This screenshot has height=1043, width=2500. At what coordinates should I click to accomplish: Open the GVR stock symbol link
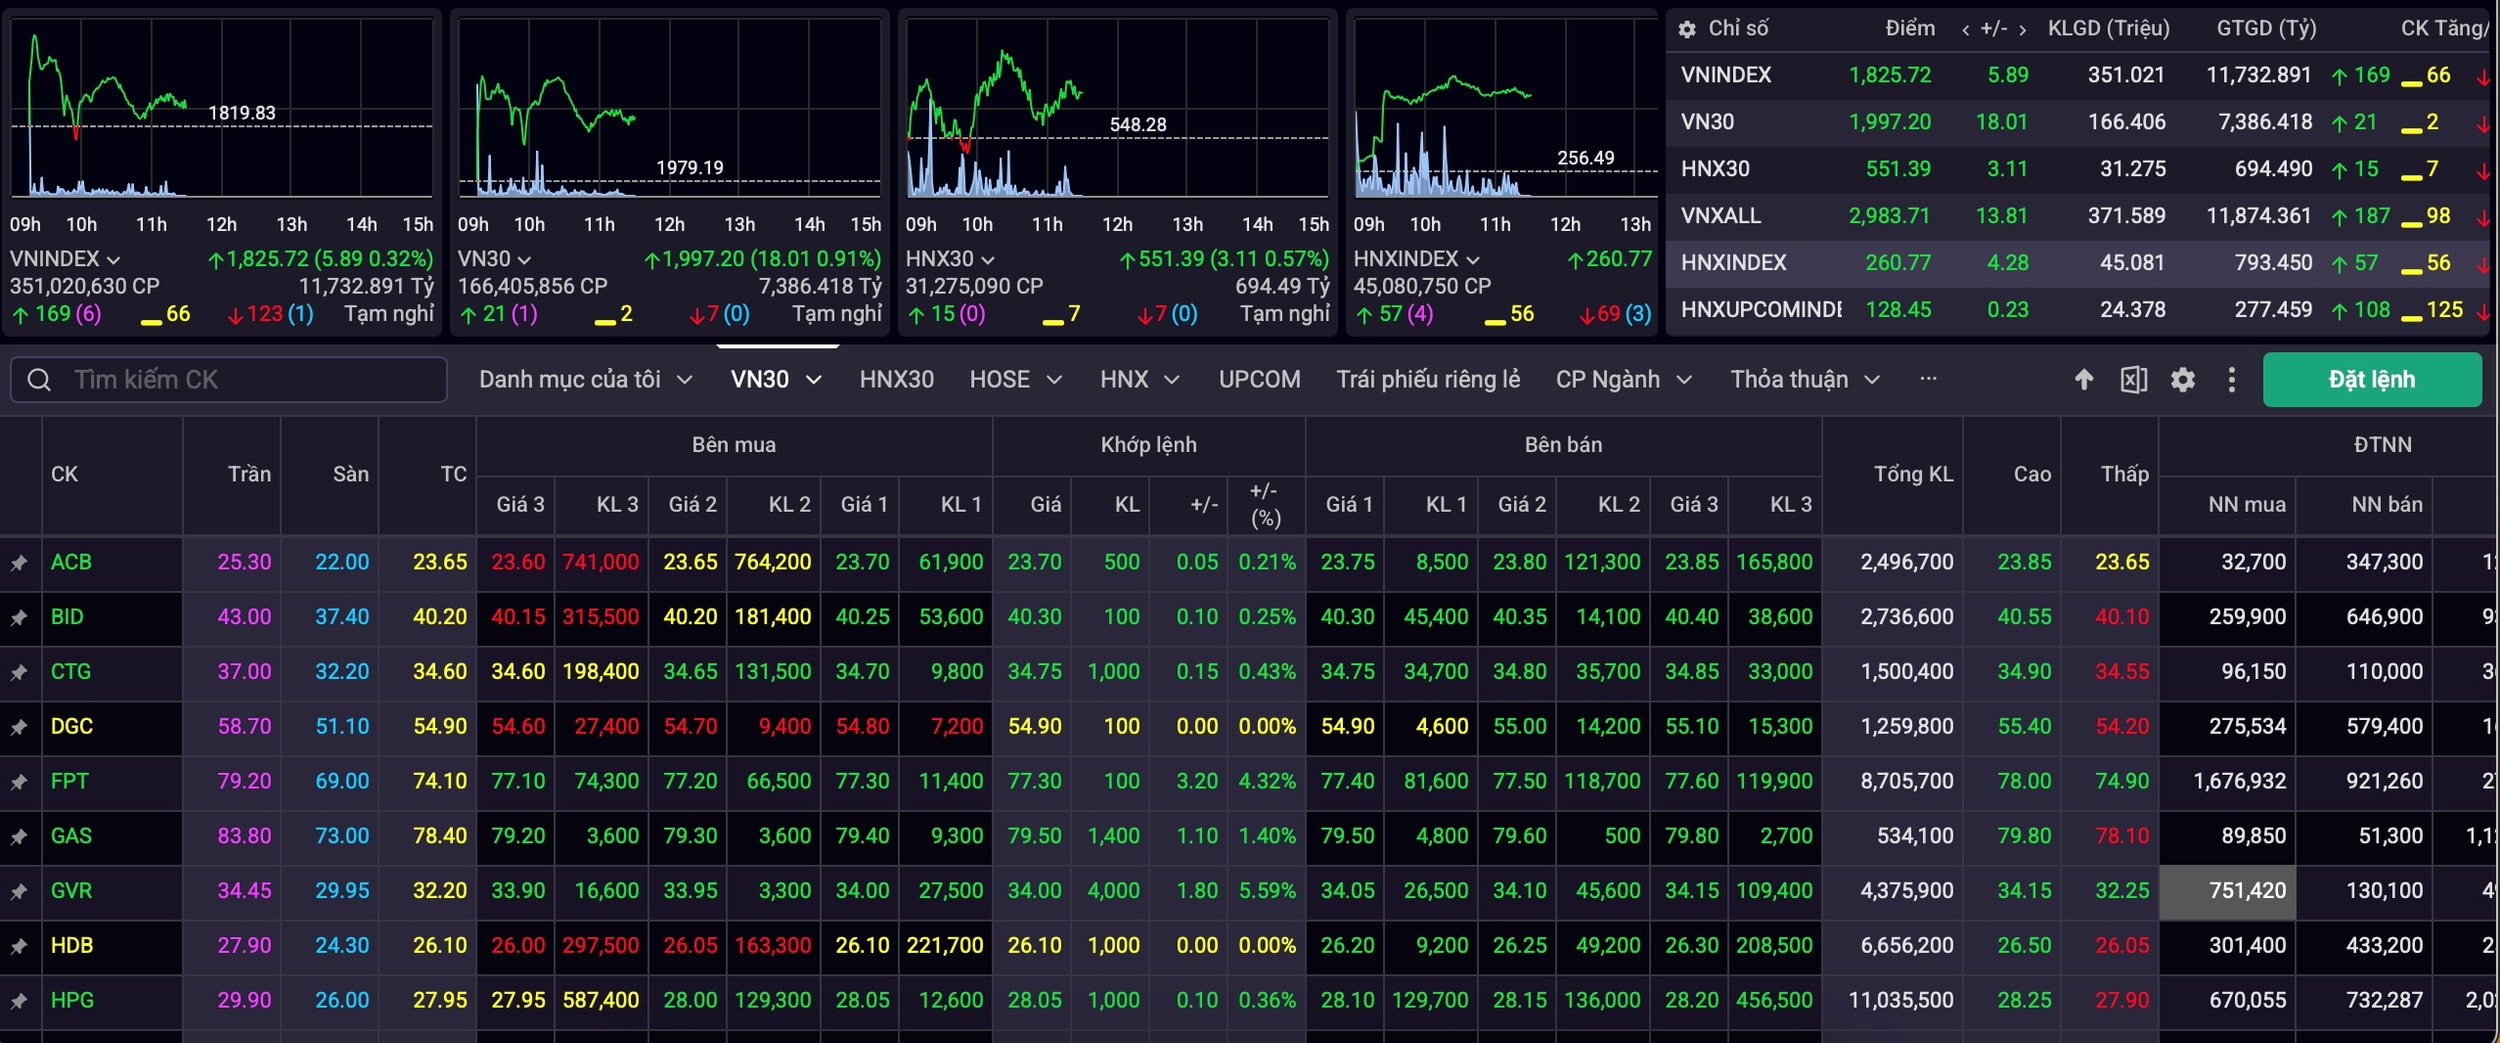pos(71,891)
